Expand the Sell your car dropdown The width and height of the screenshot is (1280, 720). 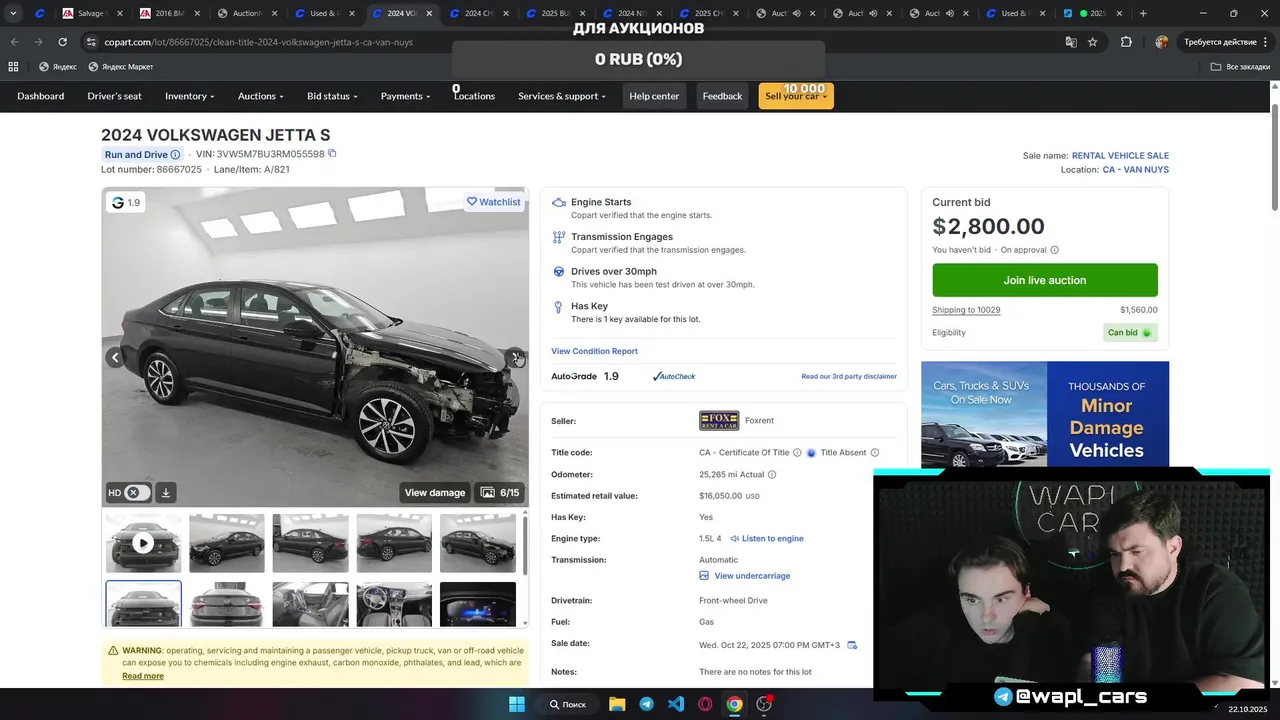point(796,96)
